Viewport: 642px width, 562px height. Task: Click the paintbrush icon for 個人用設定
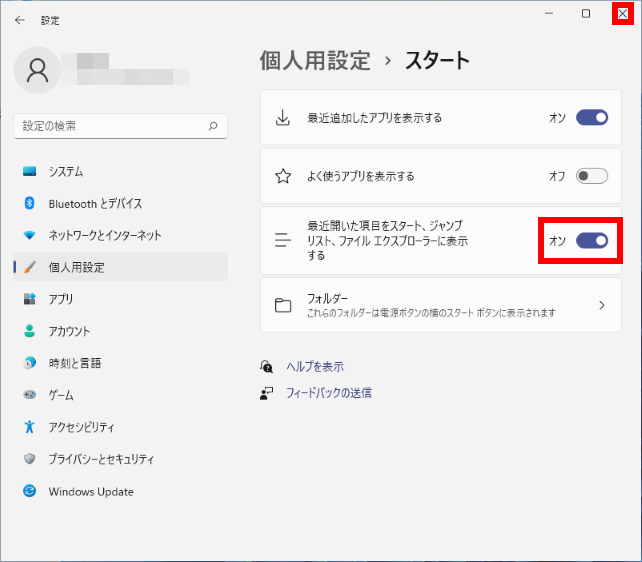29,267
